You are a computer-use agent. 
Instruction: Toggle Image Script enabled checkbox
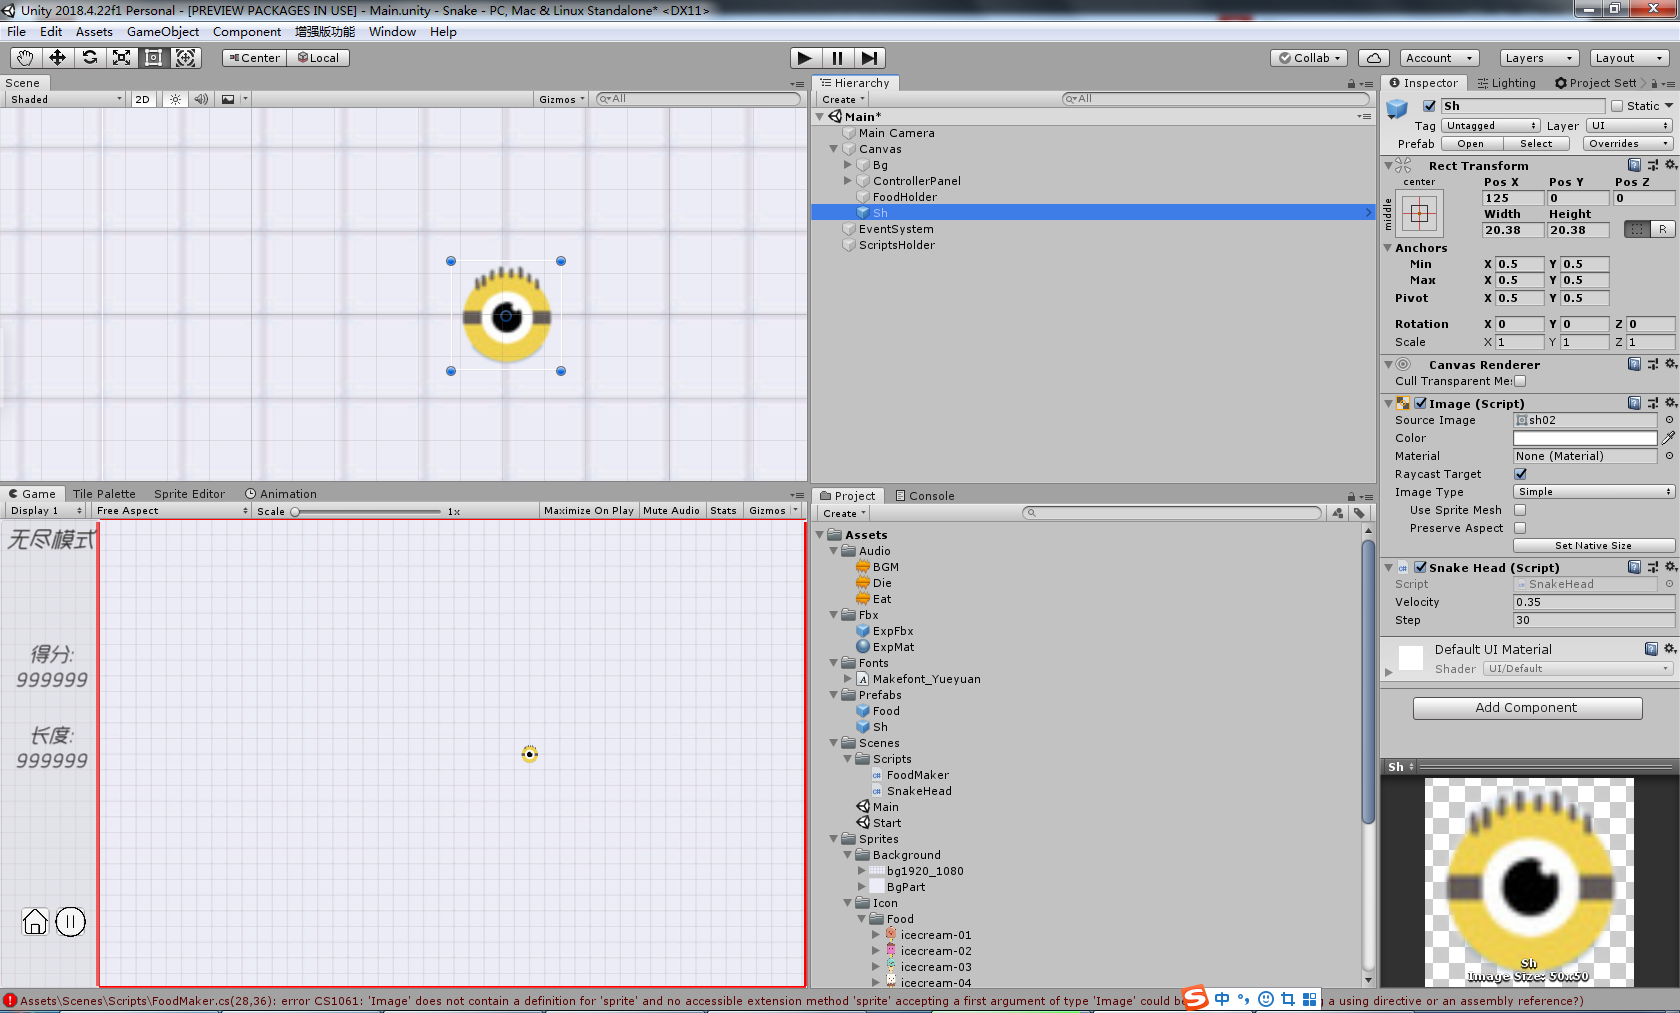pos(1420,403)
